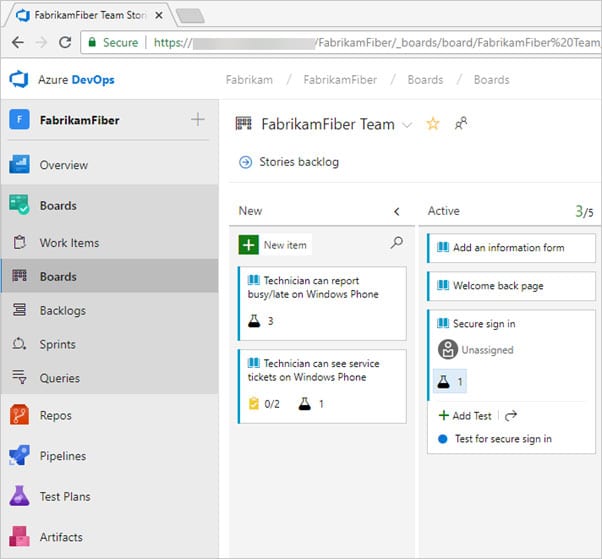The width and height of the screenshot is (602, 559).
Task: Open Overview in the sidebar
Action: point(110,165)
